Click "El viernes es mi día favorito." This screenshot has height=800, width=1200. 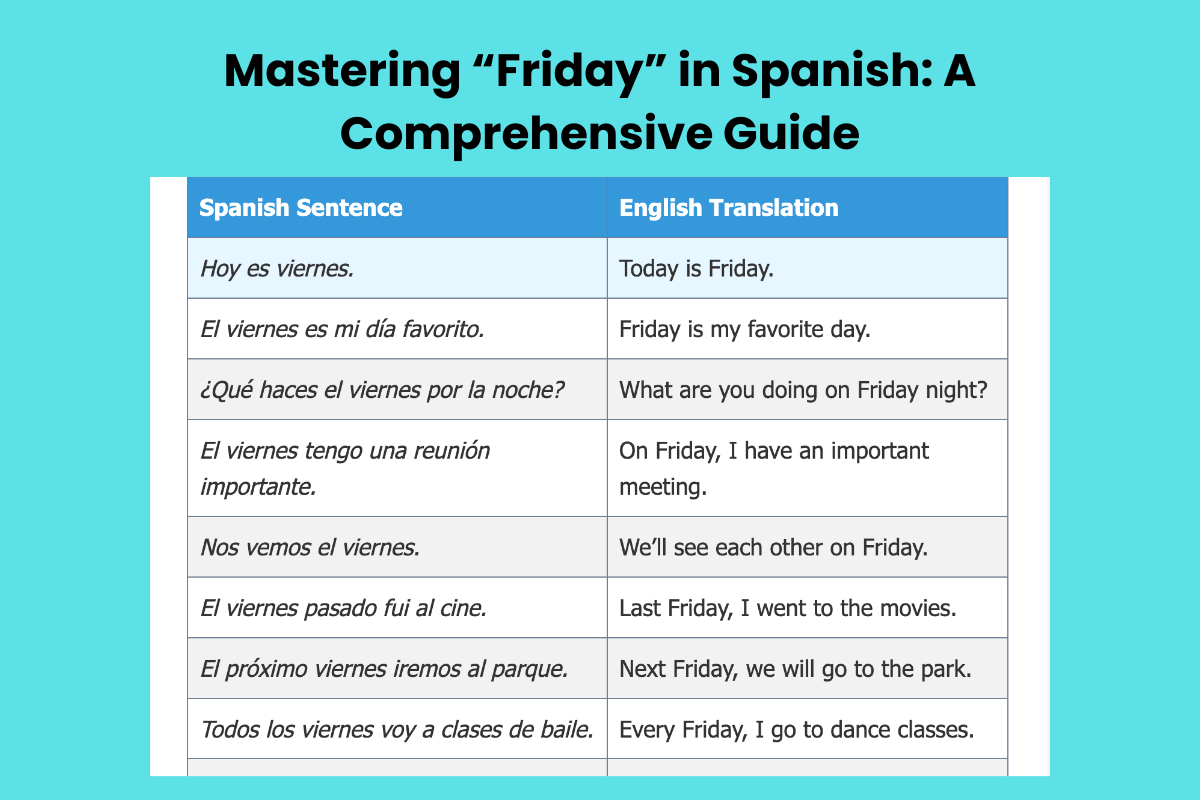[x=342, y=329]
